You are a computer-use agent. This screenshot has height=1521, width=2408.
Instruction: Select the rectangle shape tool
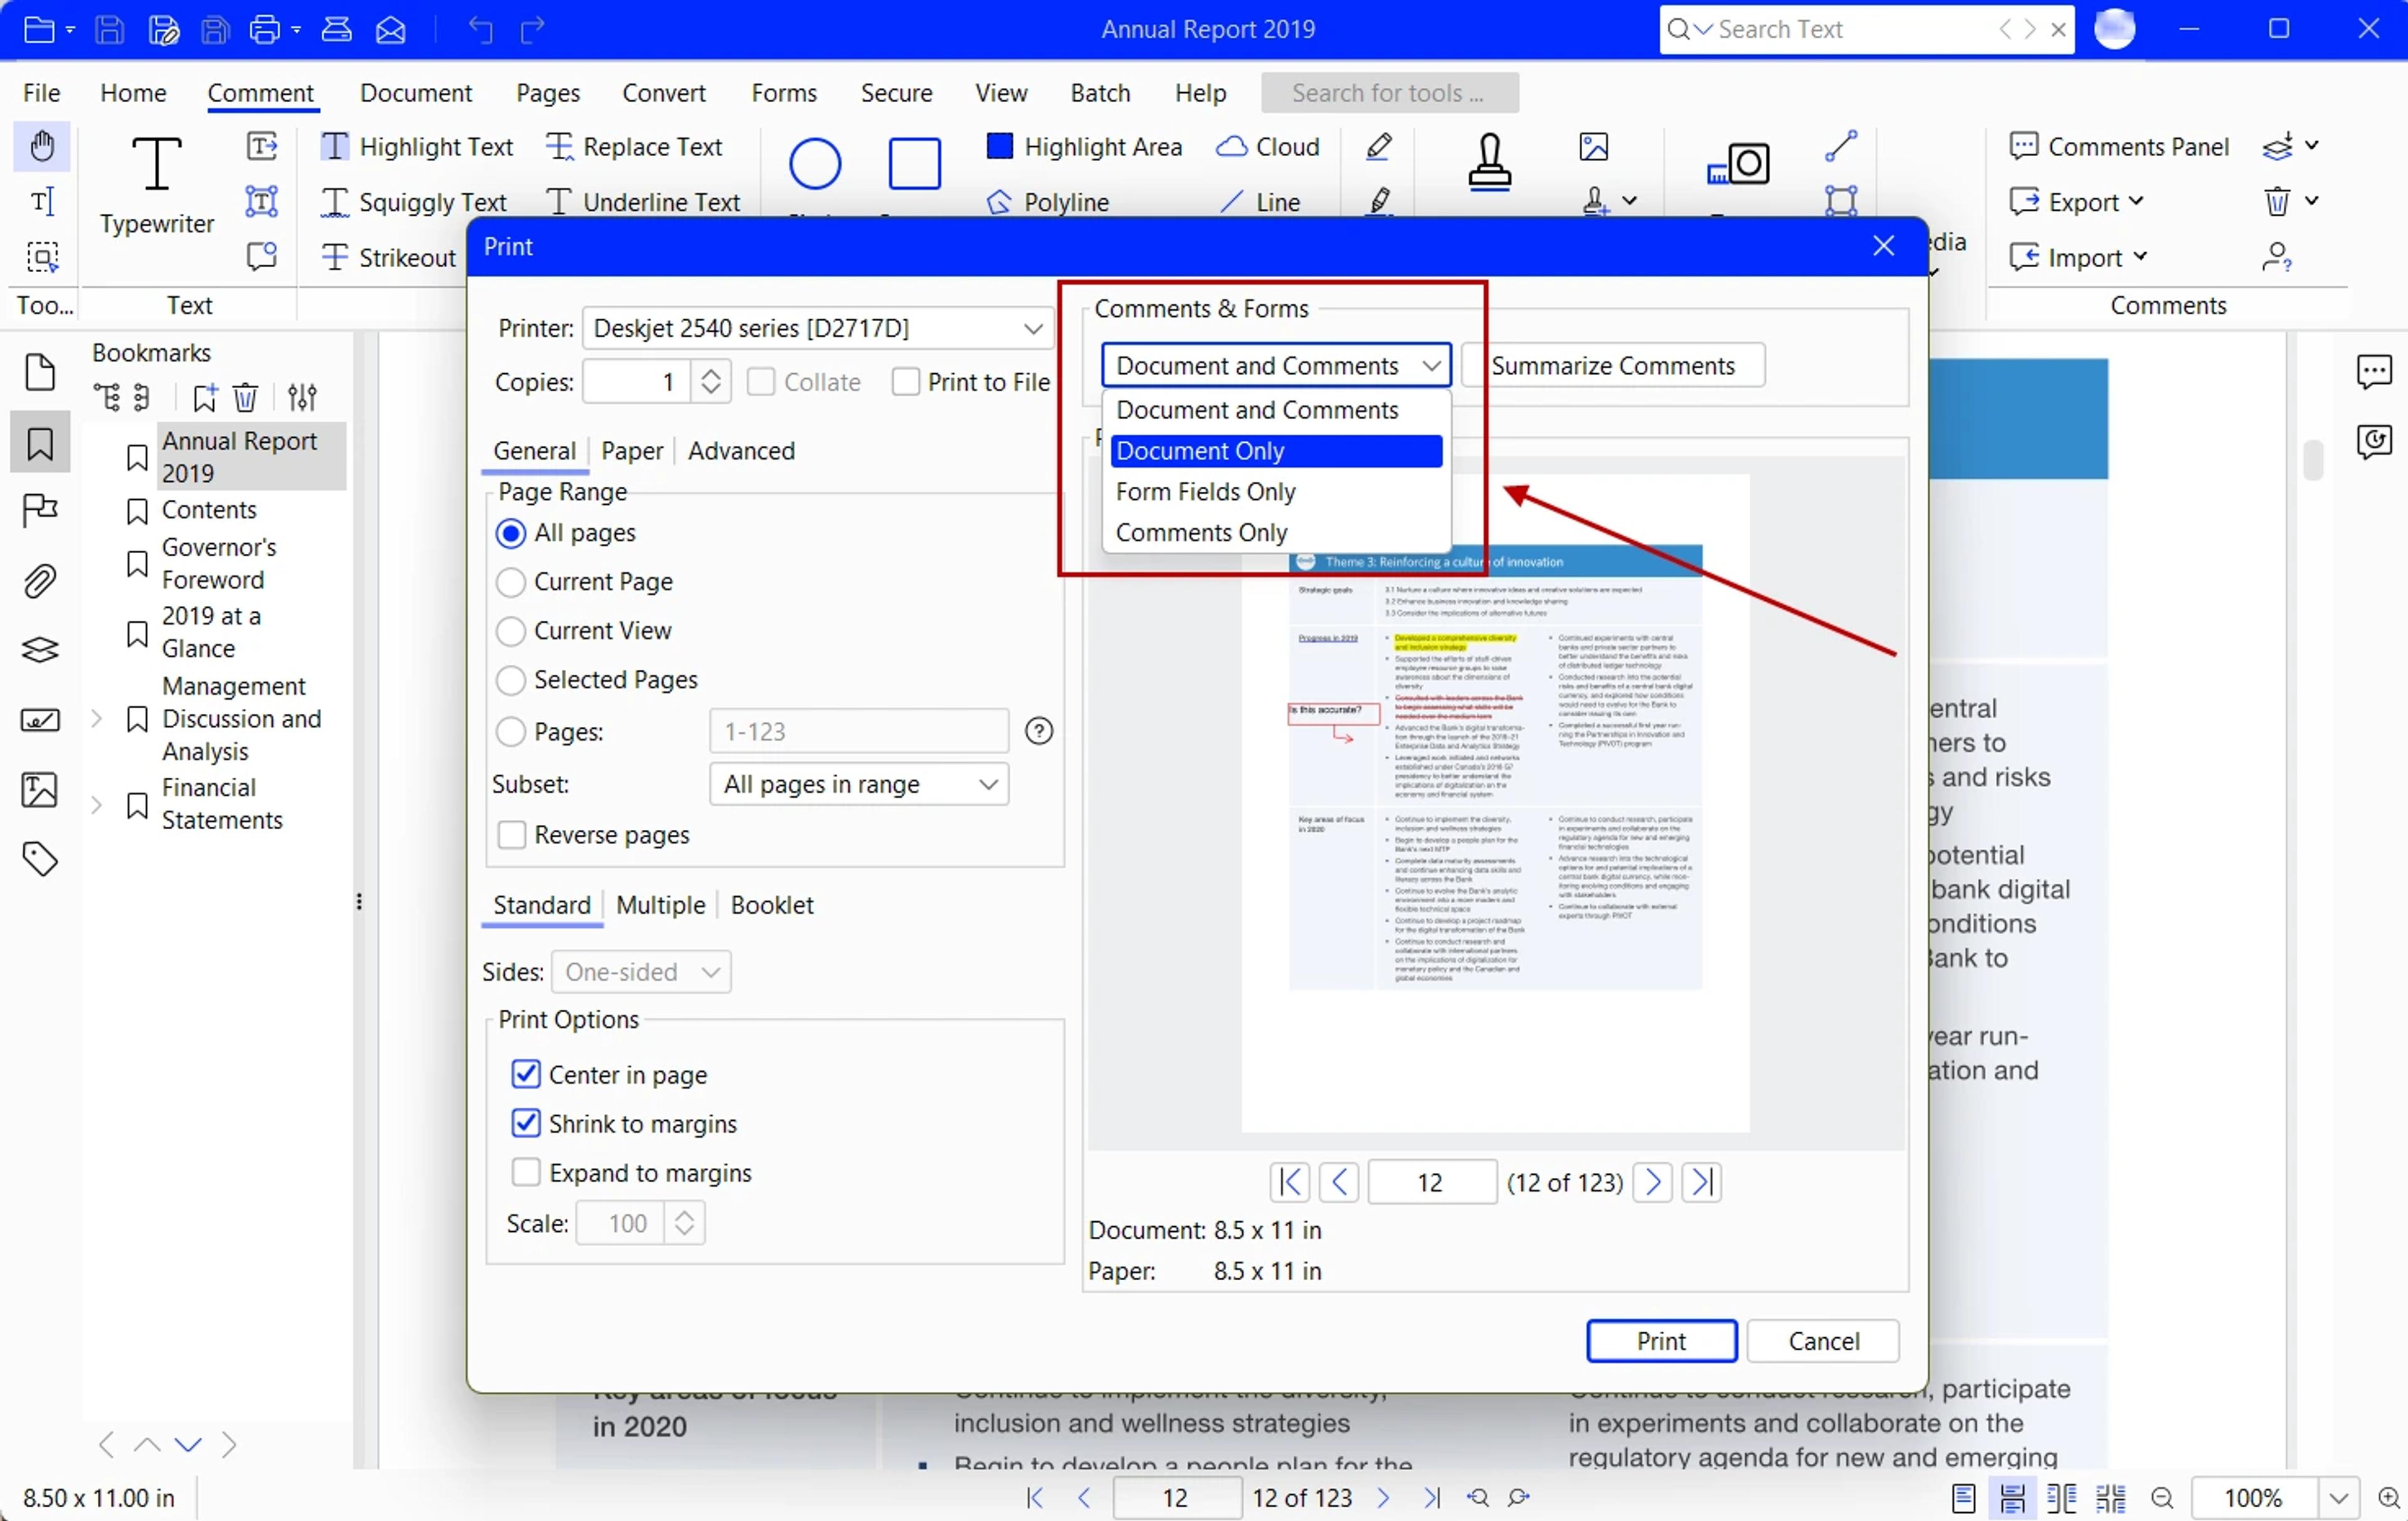[914, 164]
